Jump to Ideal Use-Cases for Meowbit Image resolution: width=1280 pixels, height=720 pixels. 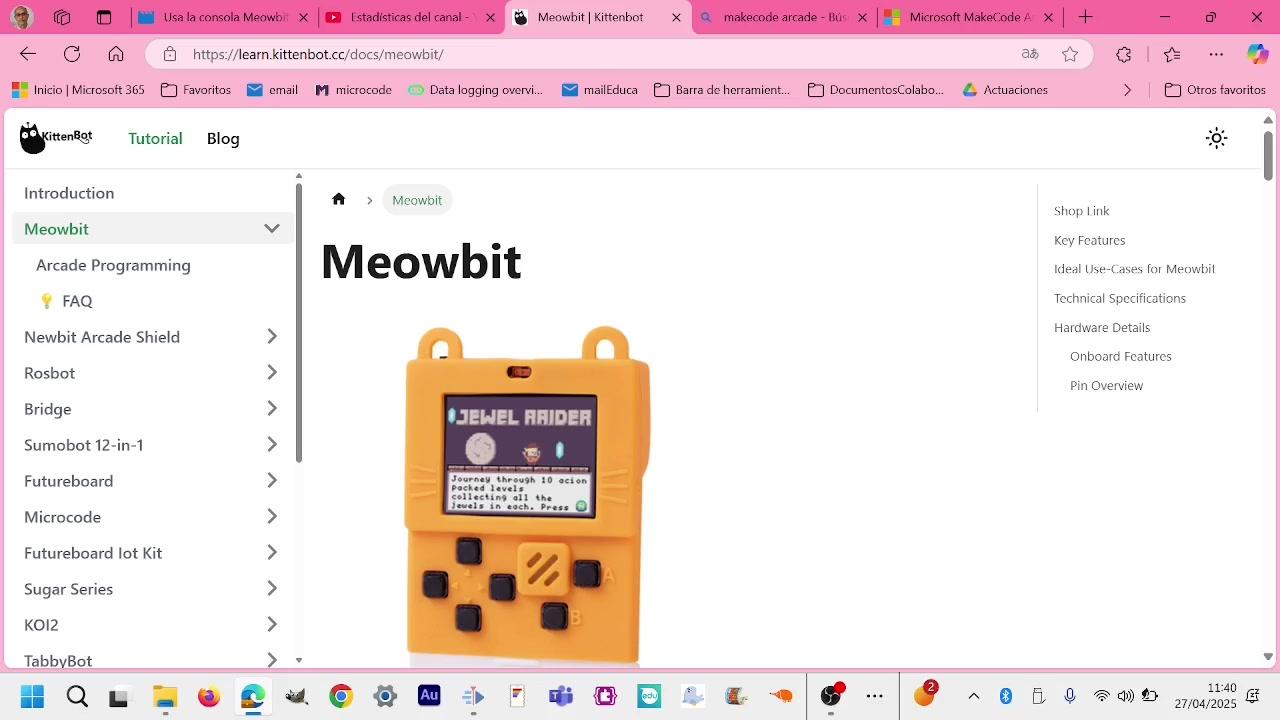1135,269
